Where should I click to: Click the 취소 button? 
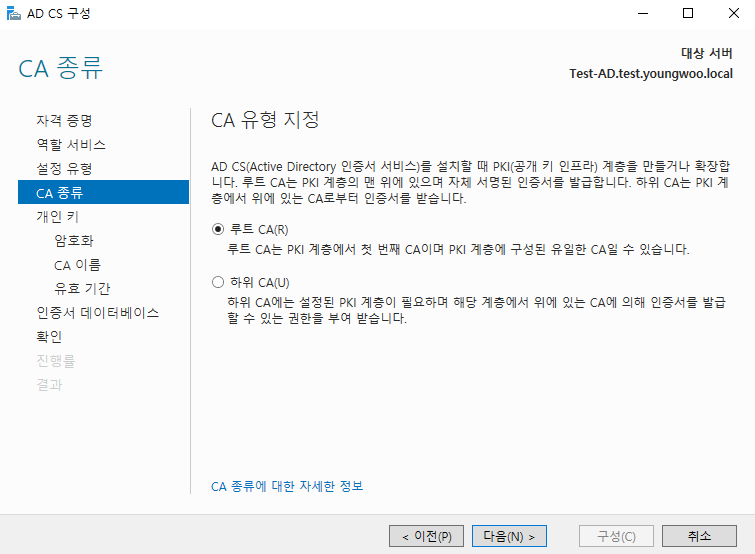(699, 536)
